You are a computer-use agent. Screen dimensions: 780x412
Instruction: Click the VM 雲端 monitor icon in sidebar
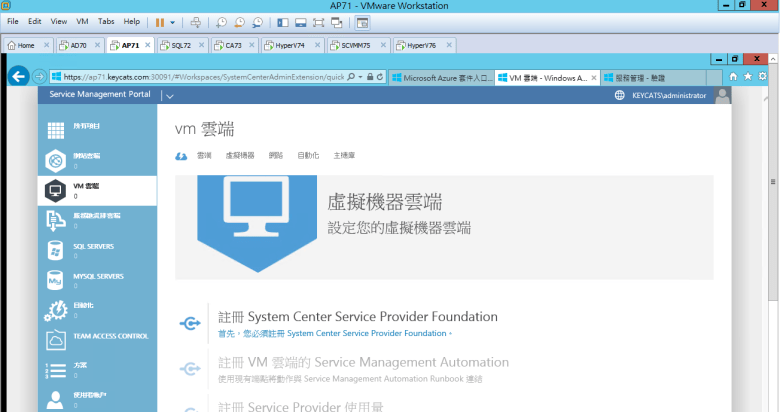pyautogui.click(x=56, y=190)
